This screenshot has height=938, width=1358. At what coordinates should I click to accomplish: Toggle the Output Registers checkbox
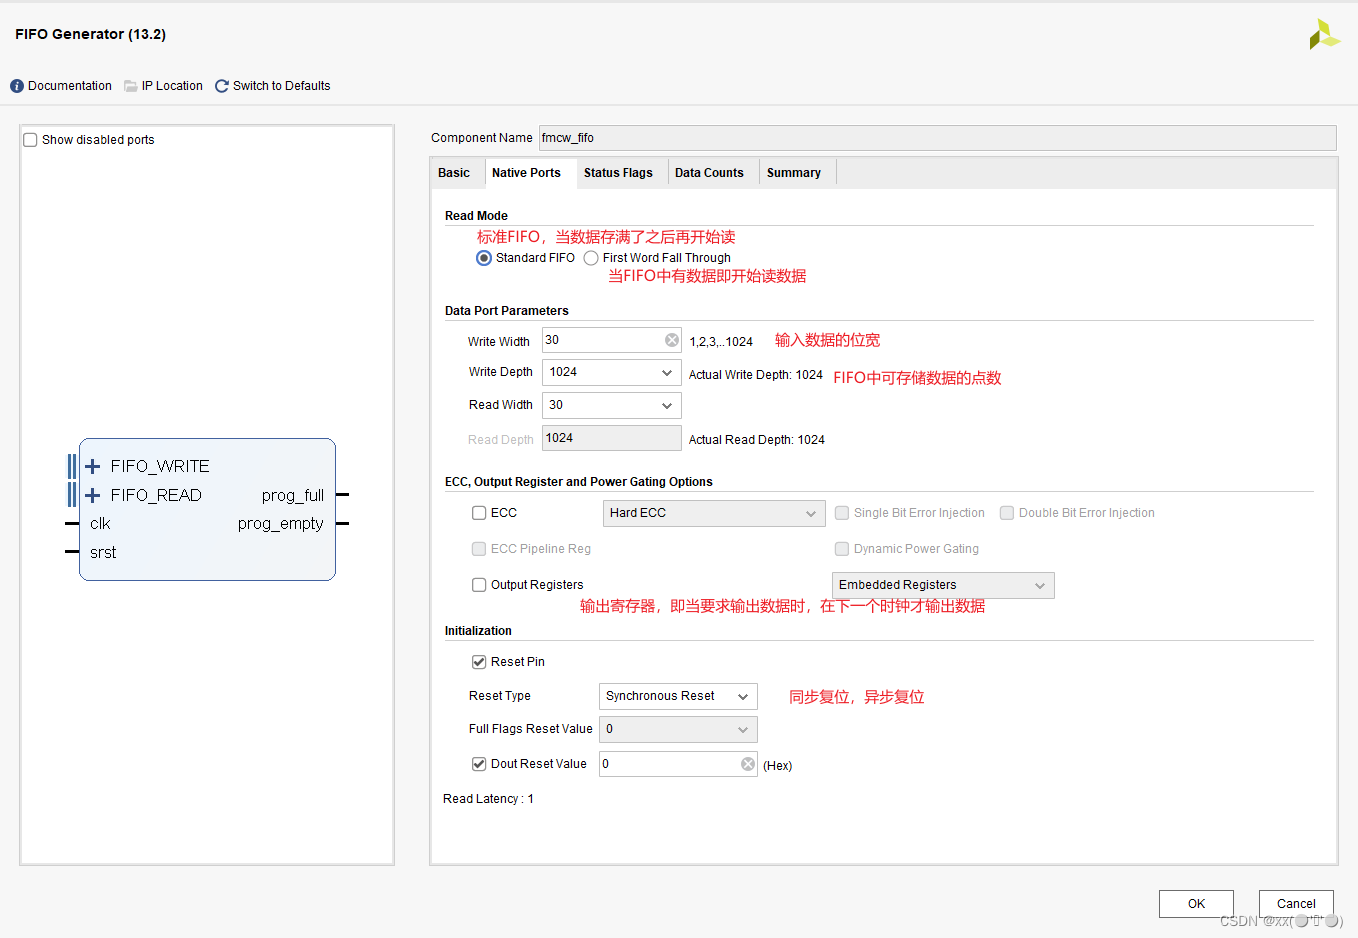click(479, 585)
